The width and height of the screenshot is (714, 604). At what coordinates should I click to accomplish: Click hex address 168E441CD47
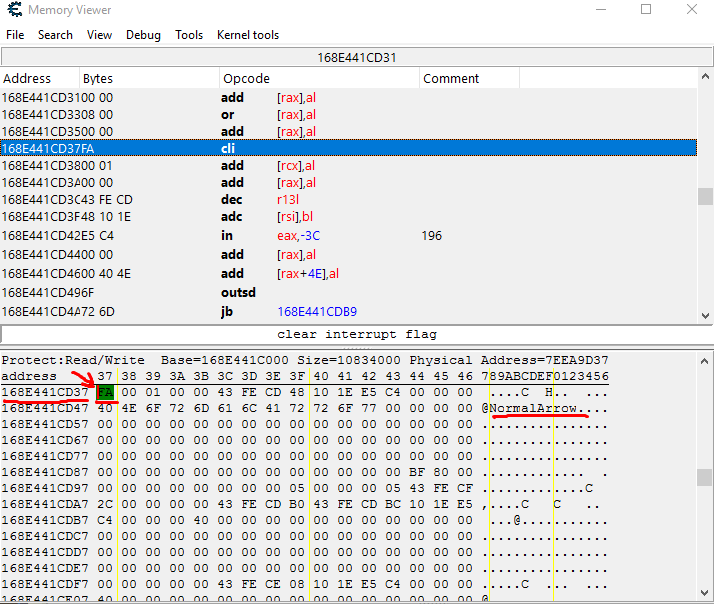tap(45, 408)
